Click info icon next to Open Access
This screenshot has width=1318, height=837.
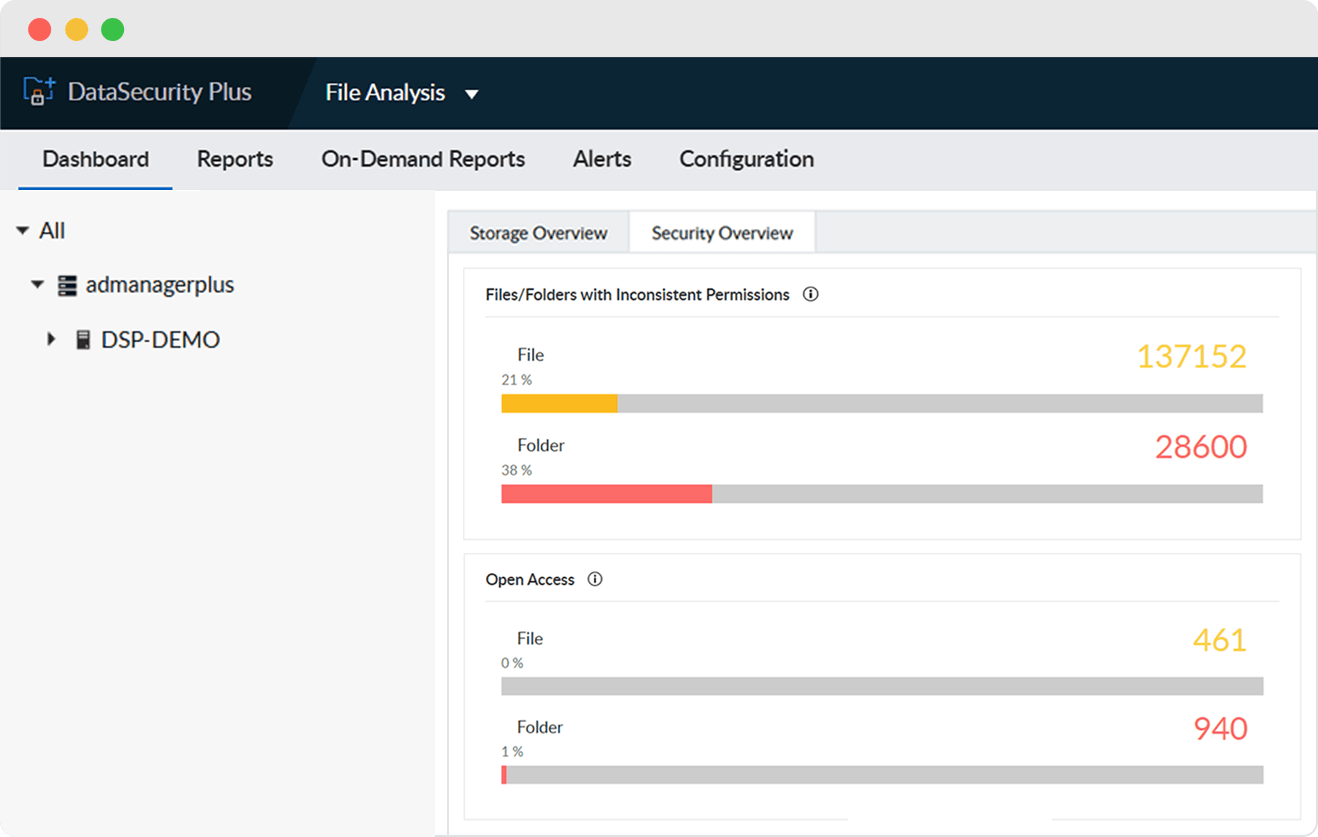595,579
